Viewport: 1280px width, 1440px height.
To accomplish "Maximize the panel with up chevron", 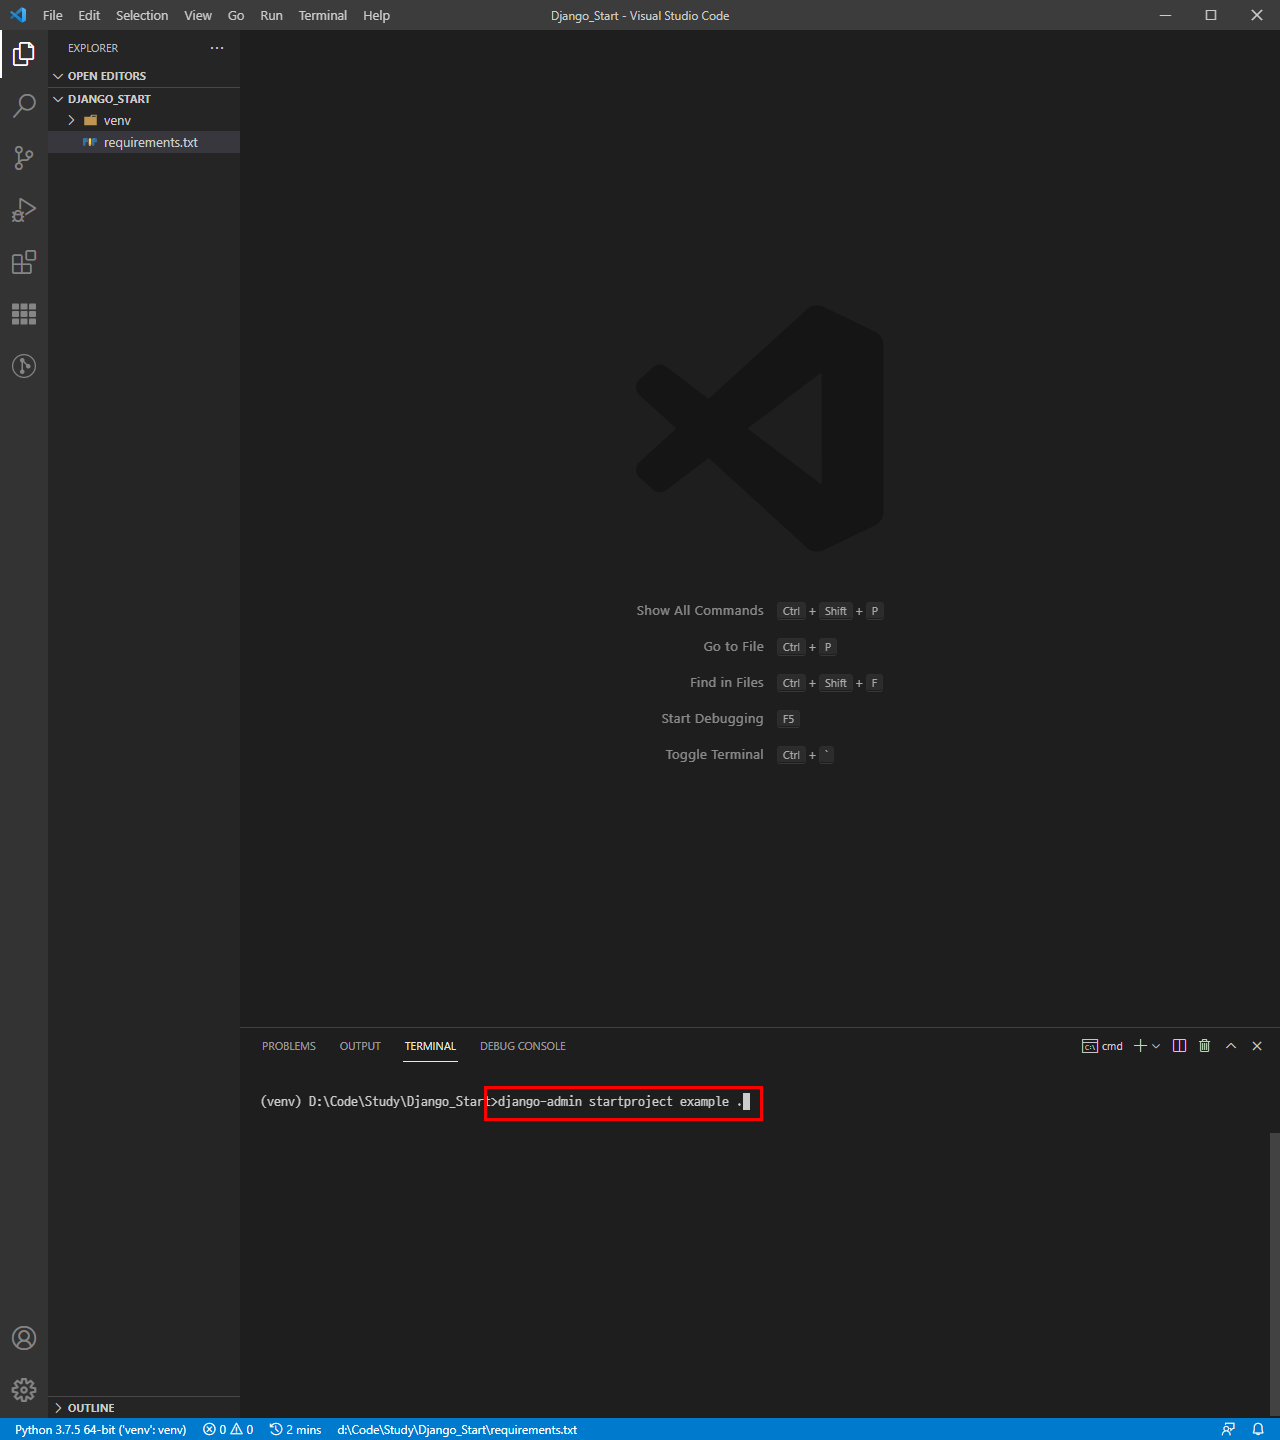I will point(1231,1046).
